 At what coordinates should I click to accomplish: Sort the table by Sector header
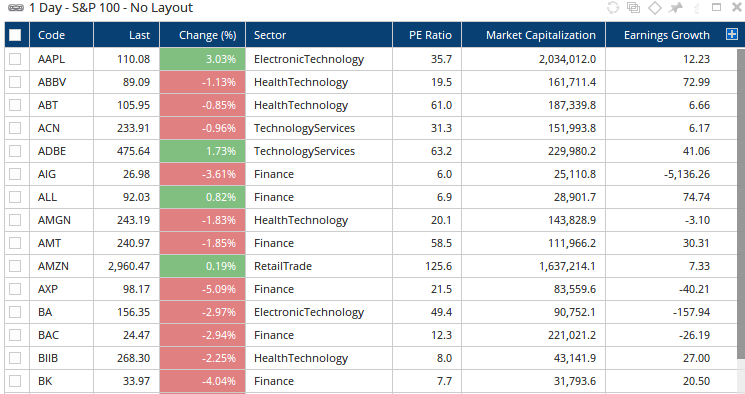pos(319,35)
